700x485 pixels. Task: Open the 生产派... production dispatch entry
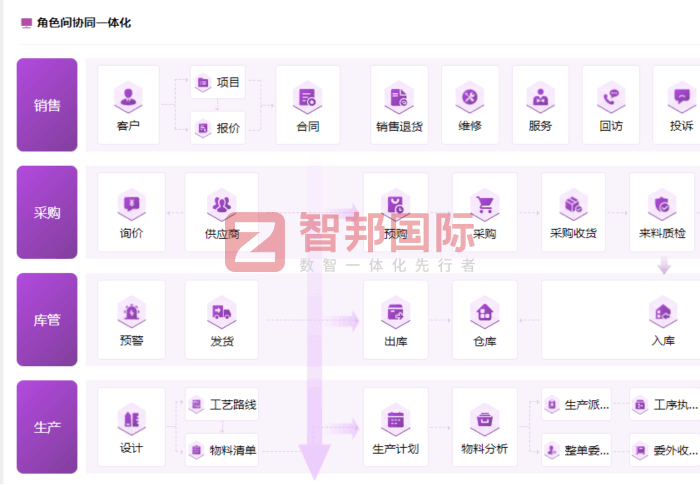(576, 404)
